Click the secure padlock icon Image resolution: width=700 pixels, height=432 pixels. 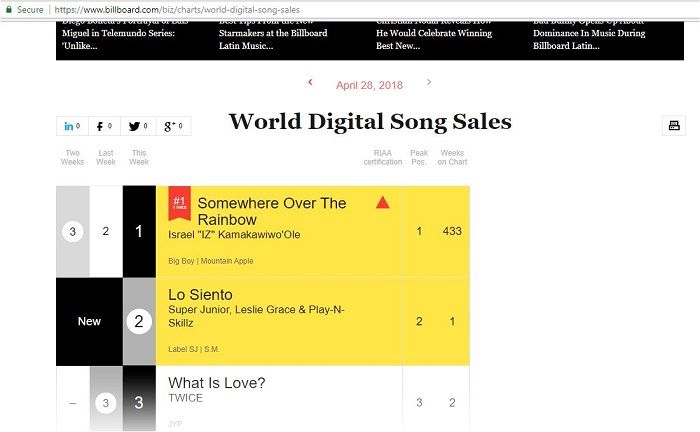pos(8,9)
